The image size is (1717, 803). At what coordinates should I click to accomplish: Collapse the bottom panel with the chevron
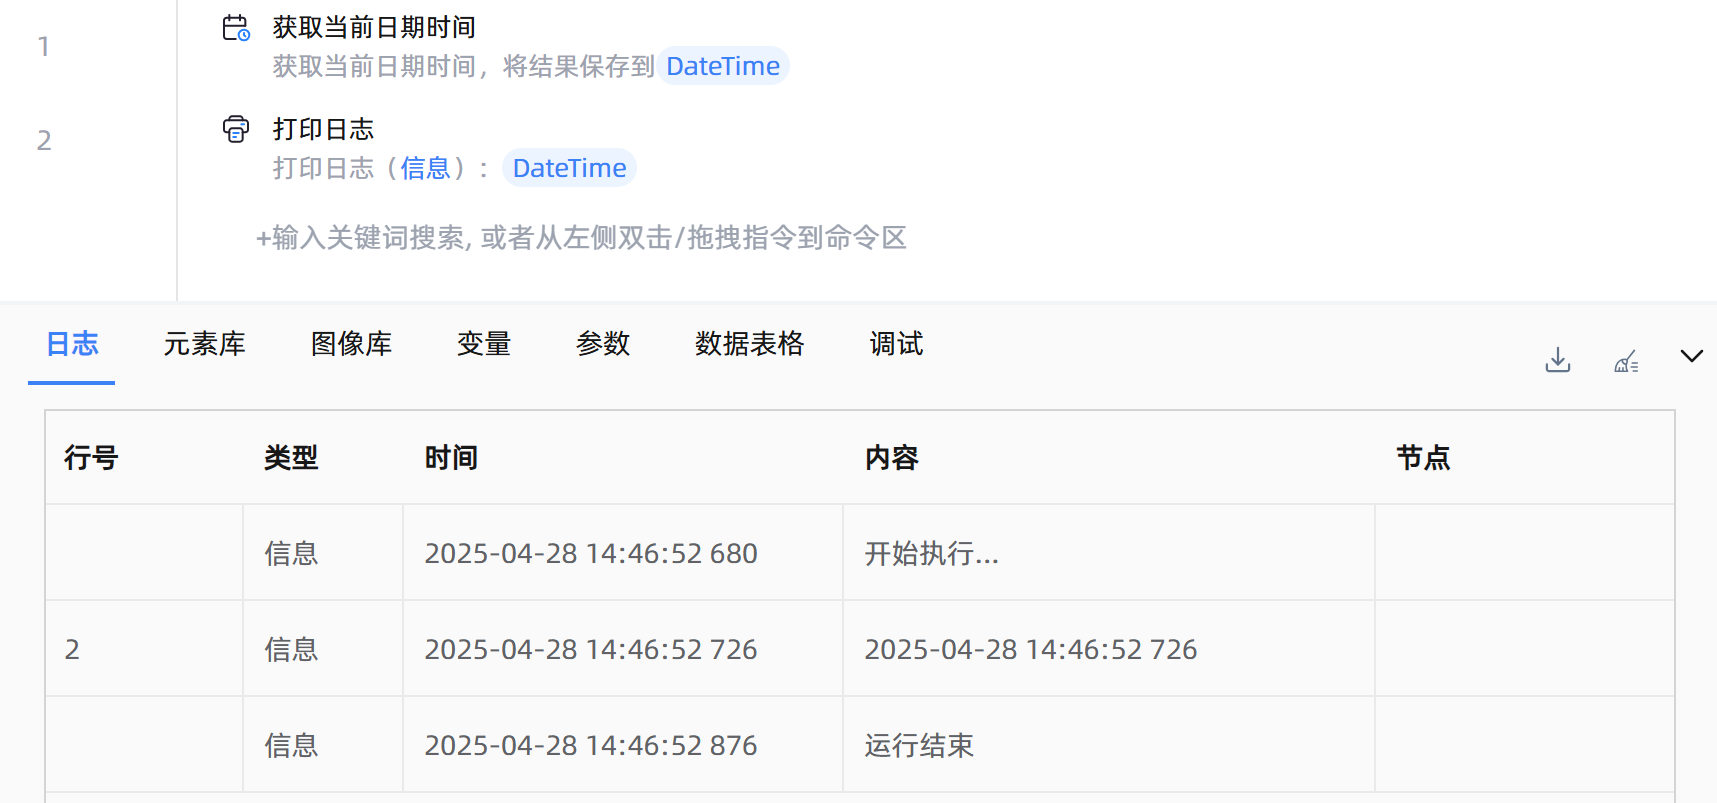click(1691, 357)
